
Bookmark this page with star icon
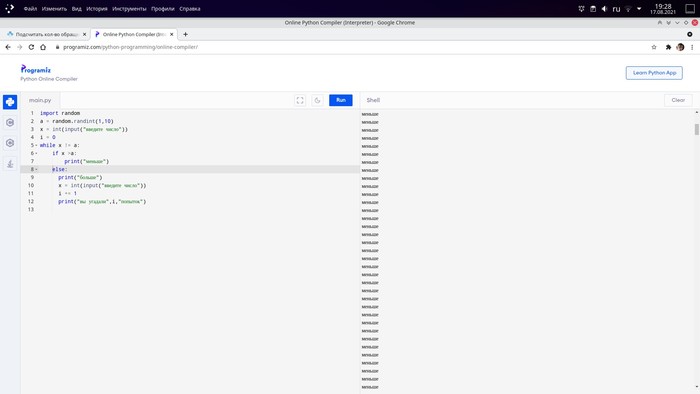click(654, 47)
